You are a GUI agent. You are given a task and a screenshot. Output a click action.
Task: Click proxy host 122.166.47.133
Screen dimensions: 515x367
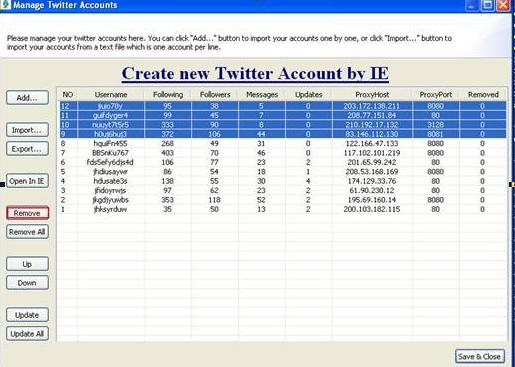click(x=372, y=144)
